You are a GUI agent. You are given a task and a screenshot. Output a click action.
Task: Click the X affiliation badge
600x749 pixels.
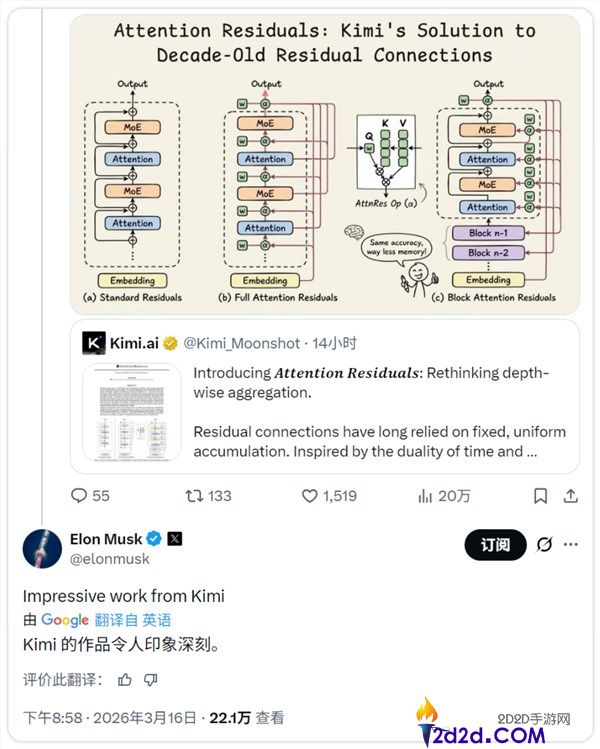174,539
